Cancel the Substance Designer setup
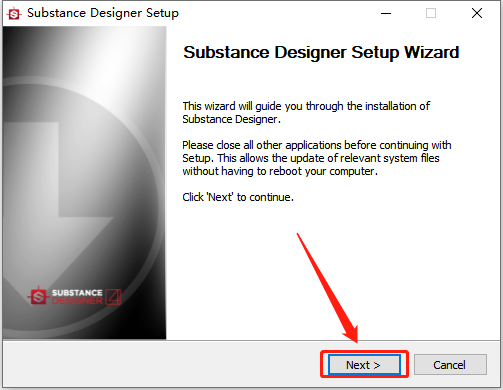The height and width of the screenshot is (390, 503). (450, 365)
